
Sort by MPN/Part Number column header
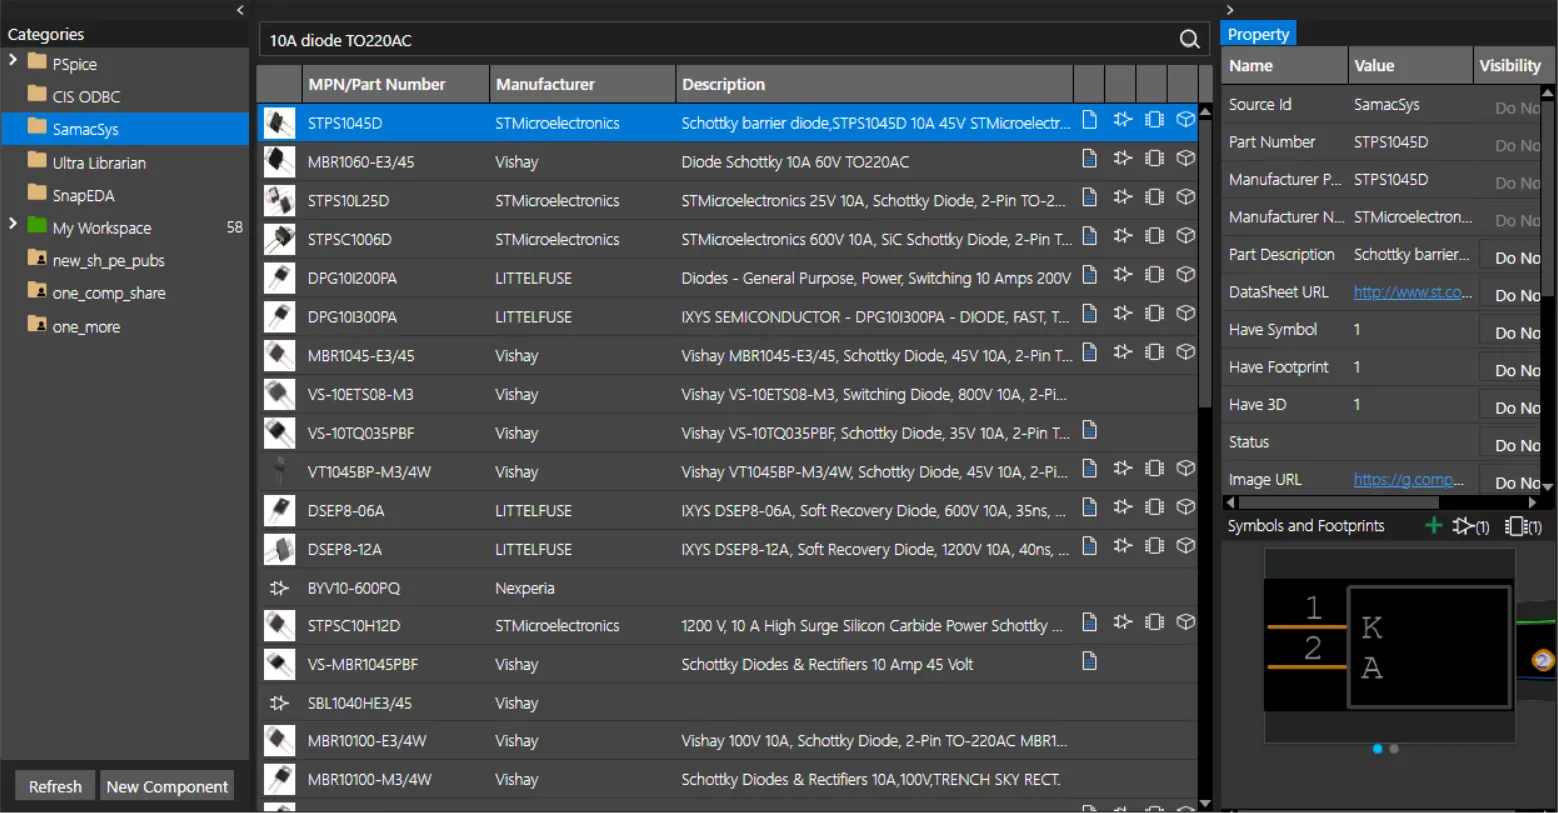click(395, 84)
